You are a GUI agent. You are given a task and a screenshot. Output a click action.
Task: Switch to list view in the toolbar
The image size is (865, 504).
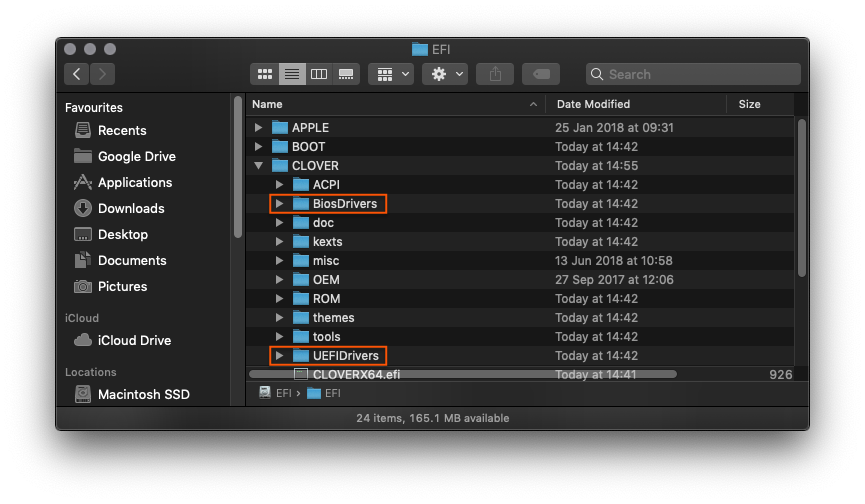292,74
